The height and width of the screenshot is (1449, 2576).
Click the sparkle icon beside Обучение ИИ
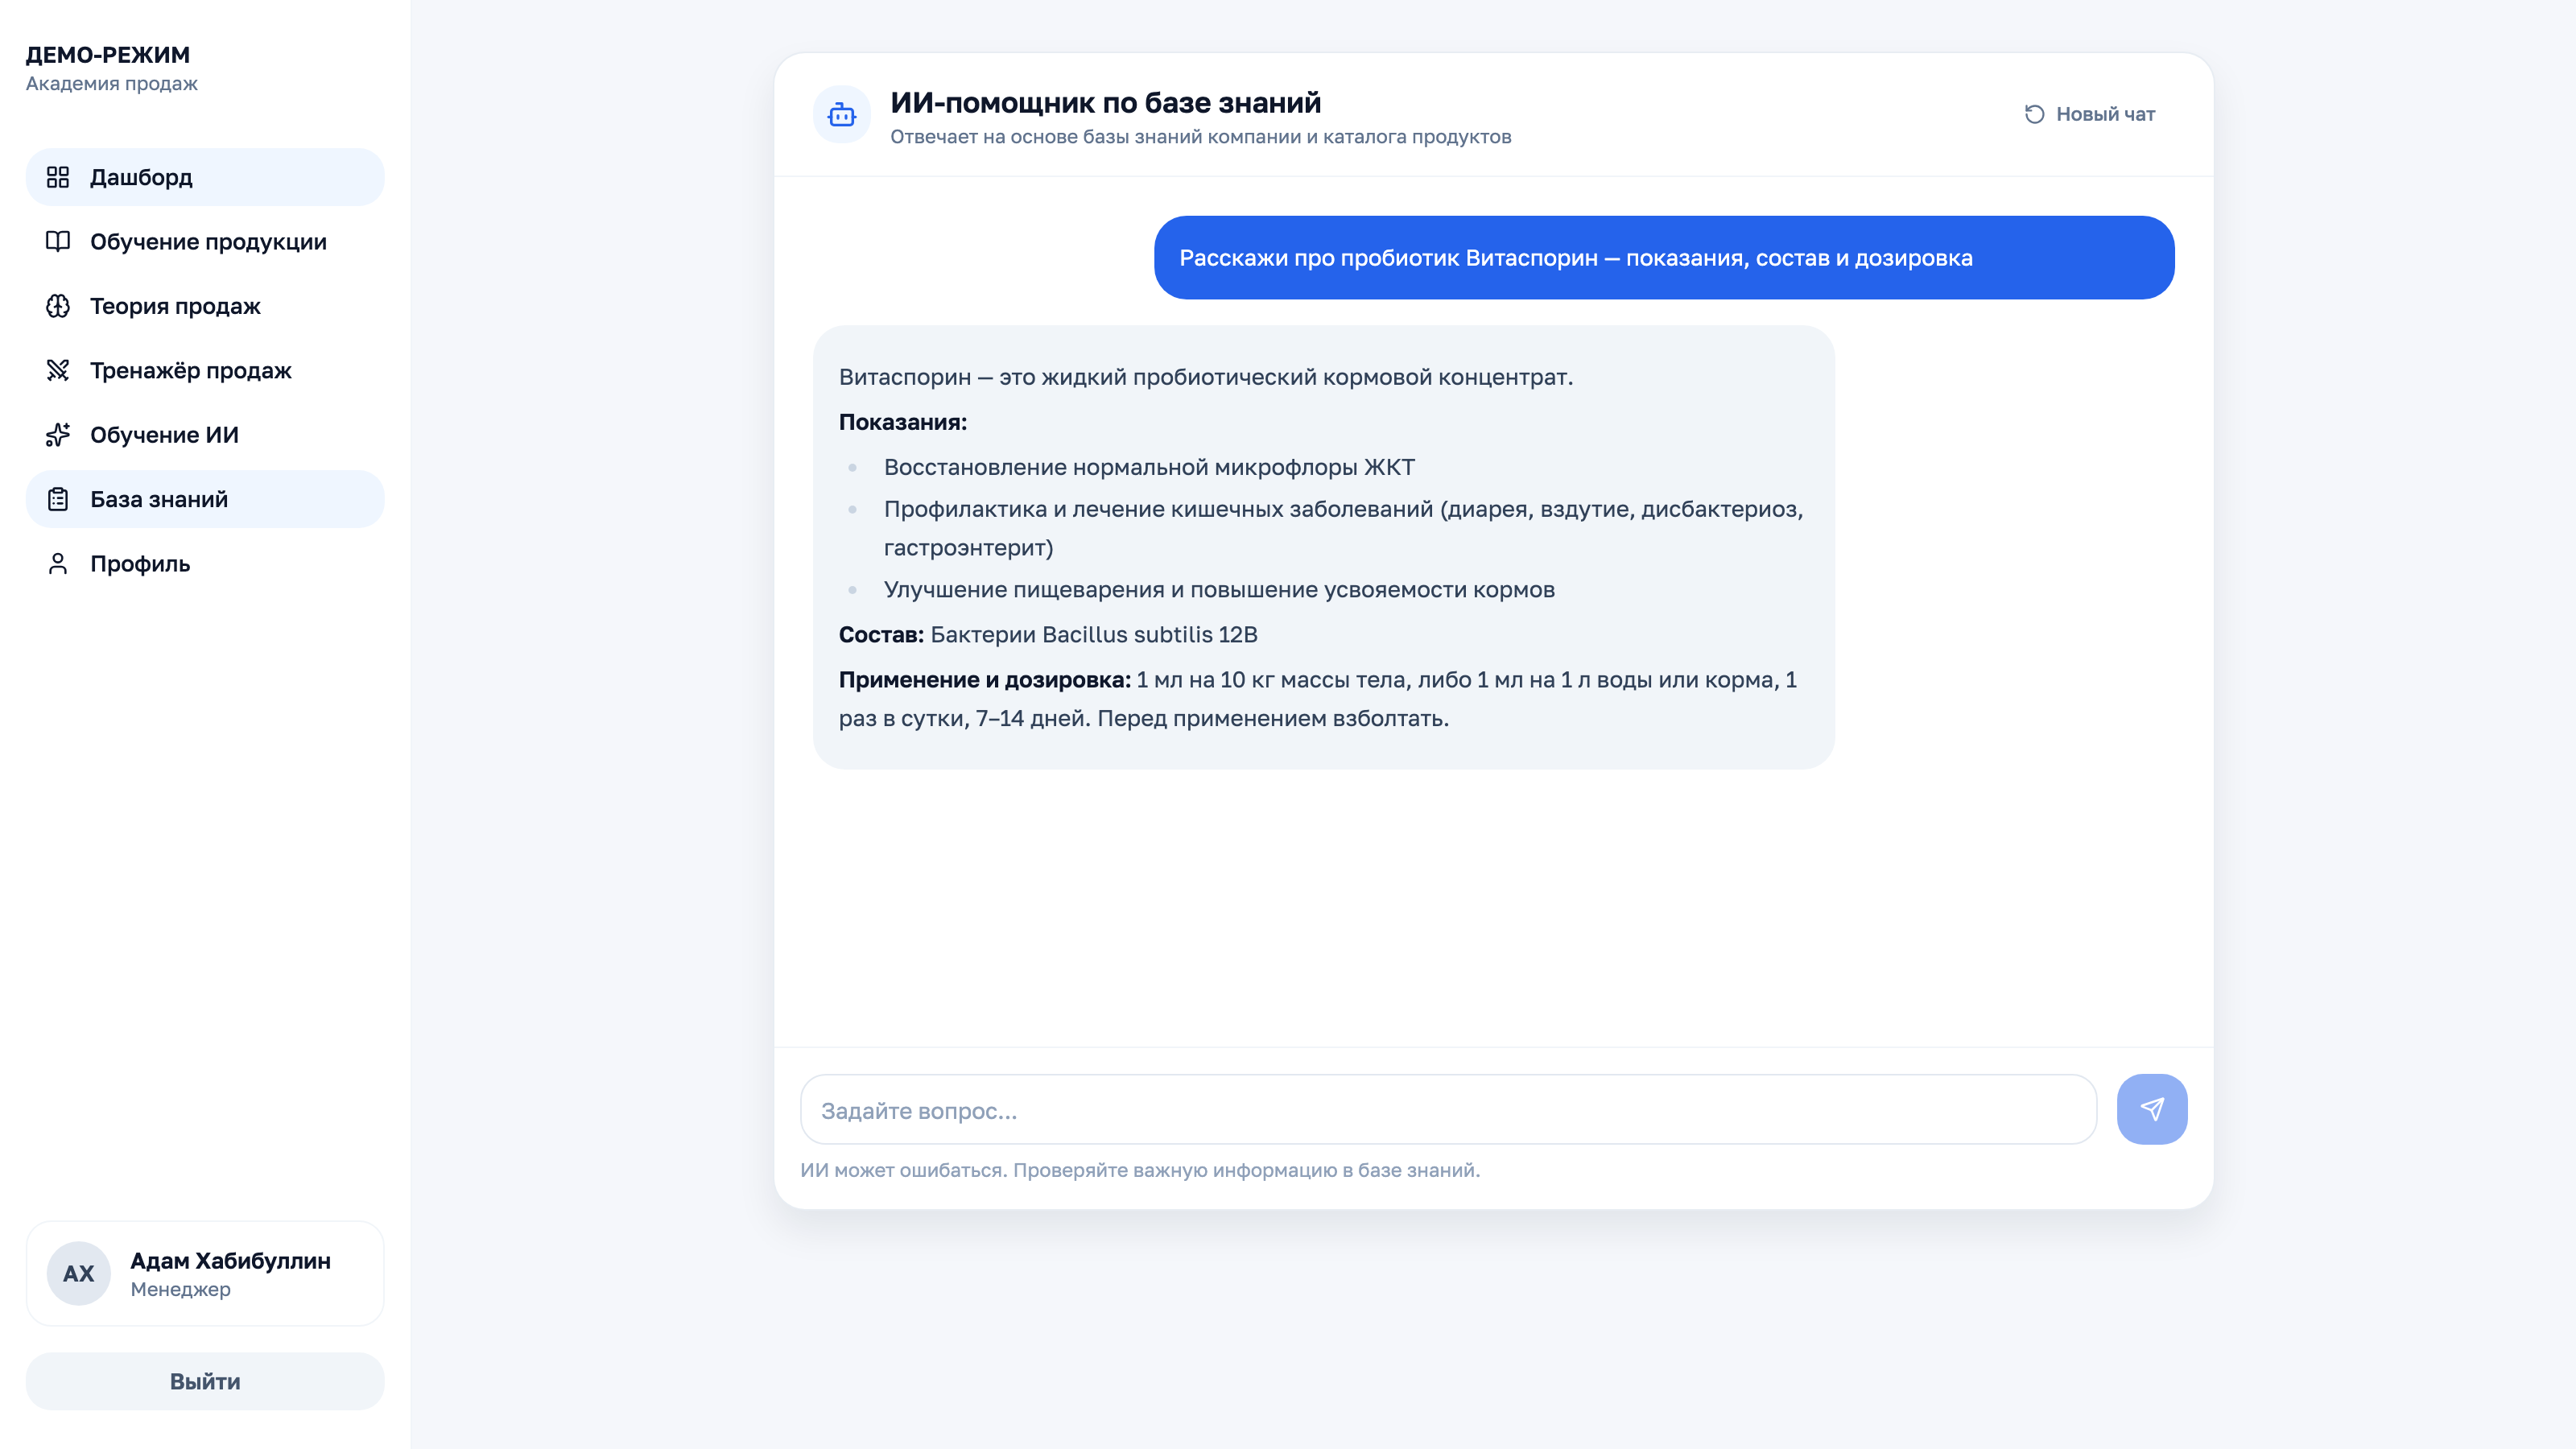click(58, 435)
